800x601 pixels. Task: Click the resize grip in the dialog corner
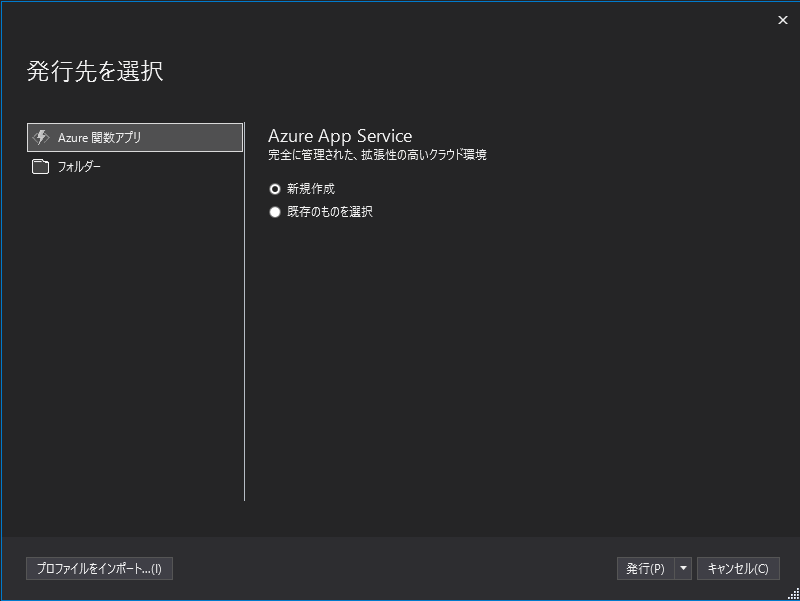pyautogui.click(x=794, y=594)
